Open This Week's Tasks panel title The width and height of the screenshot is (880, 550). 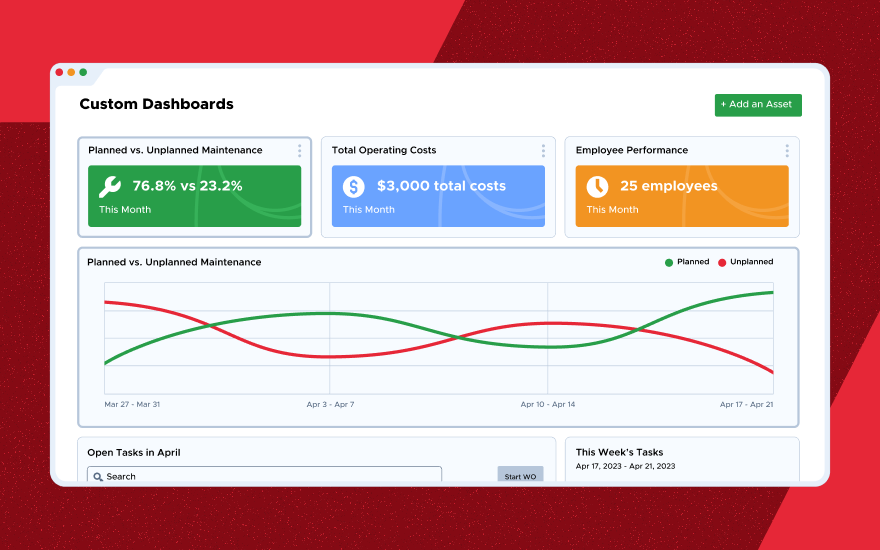pos(619,453)
